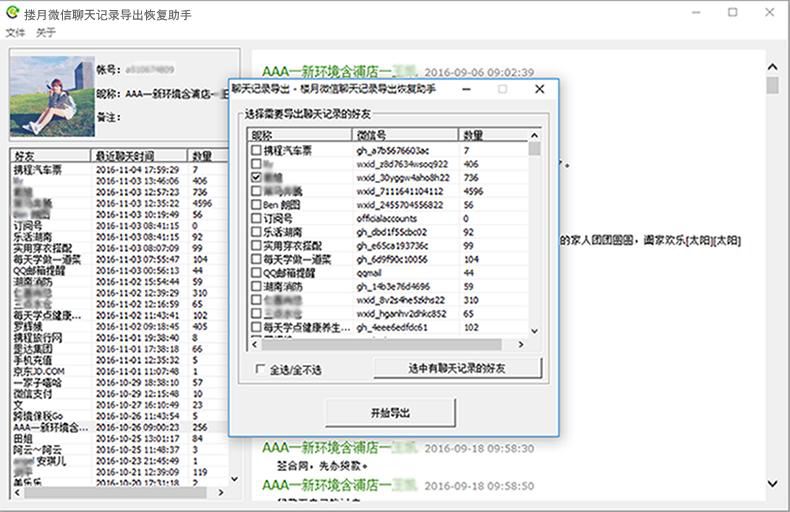The height and width of the screenshot is (512, 790).
Task: Tick the checkbox for Ben contact
Action: pos(256,205)
